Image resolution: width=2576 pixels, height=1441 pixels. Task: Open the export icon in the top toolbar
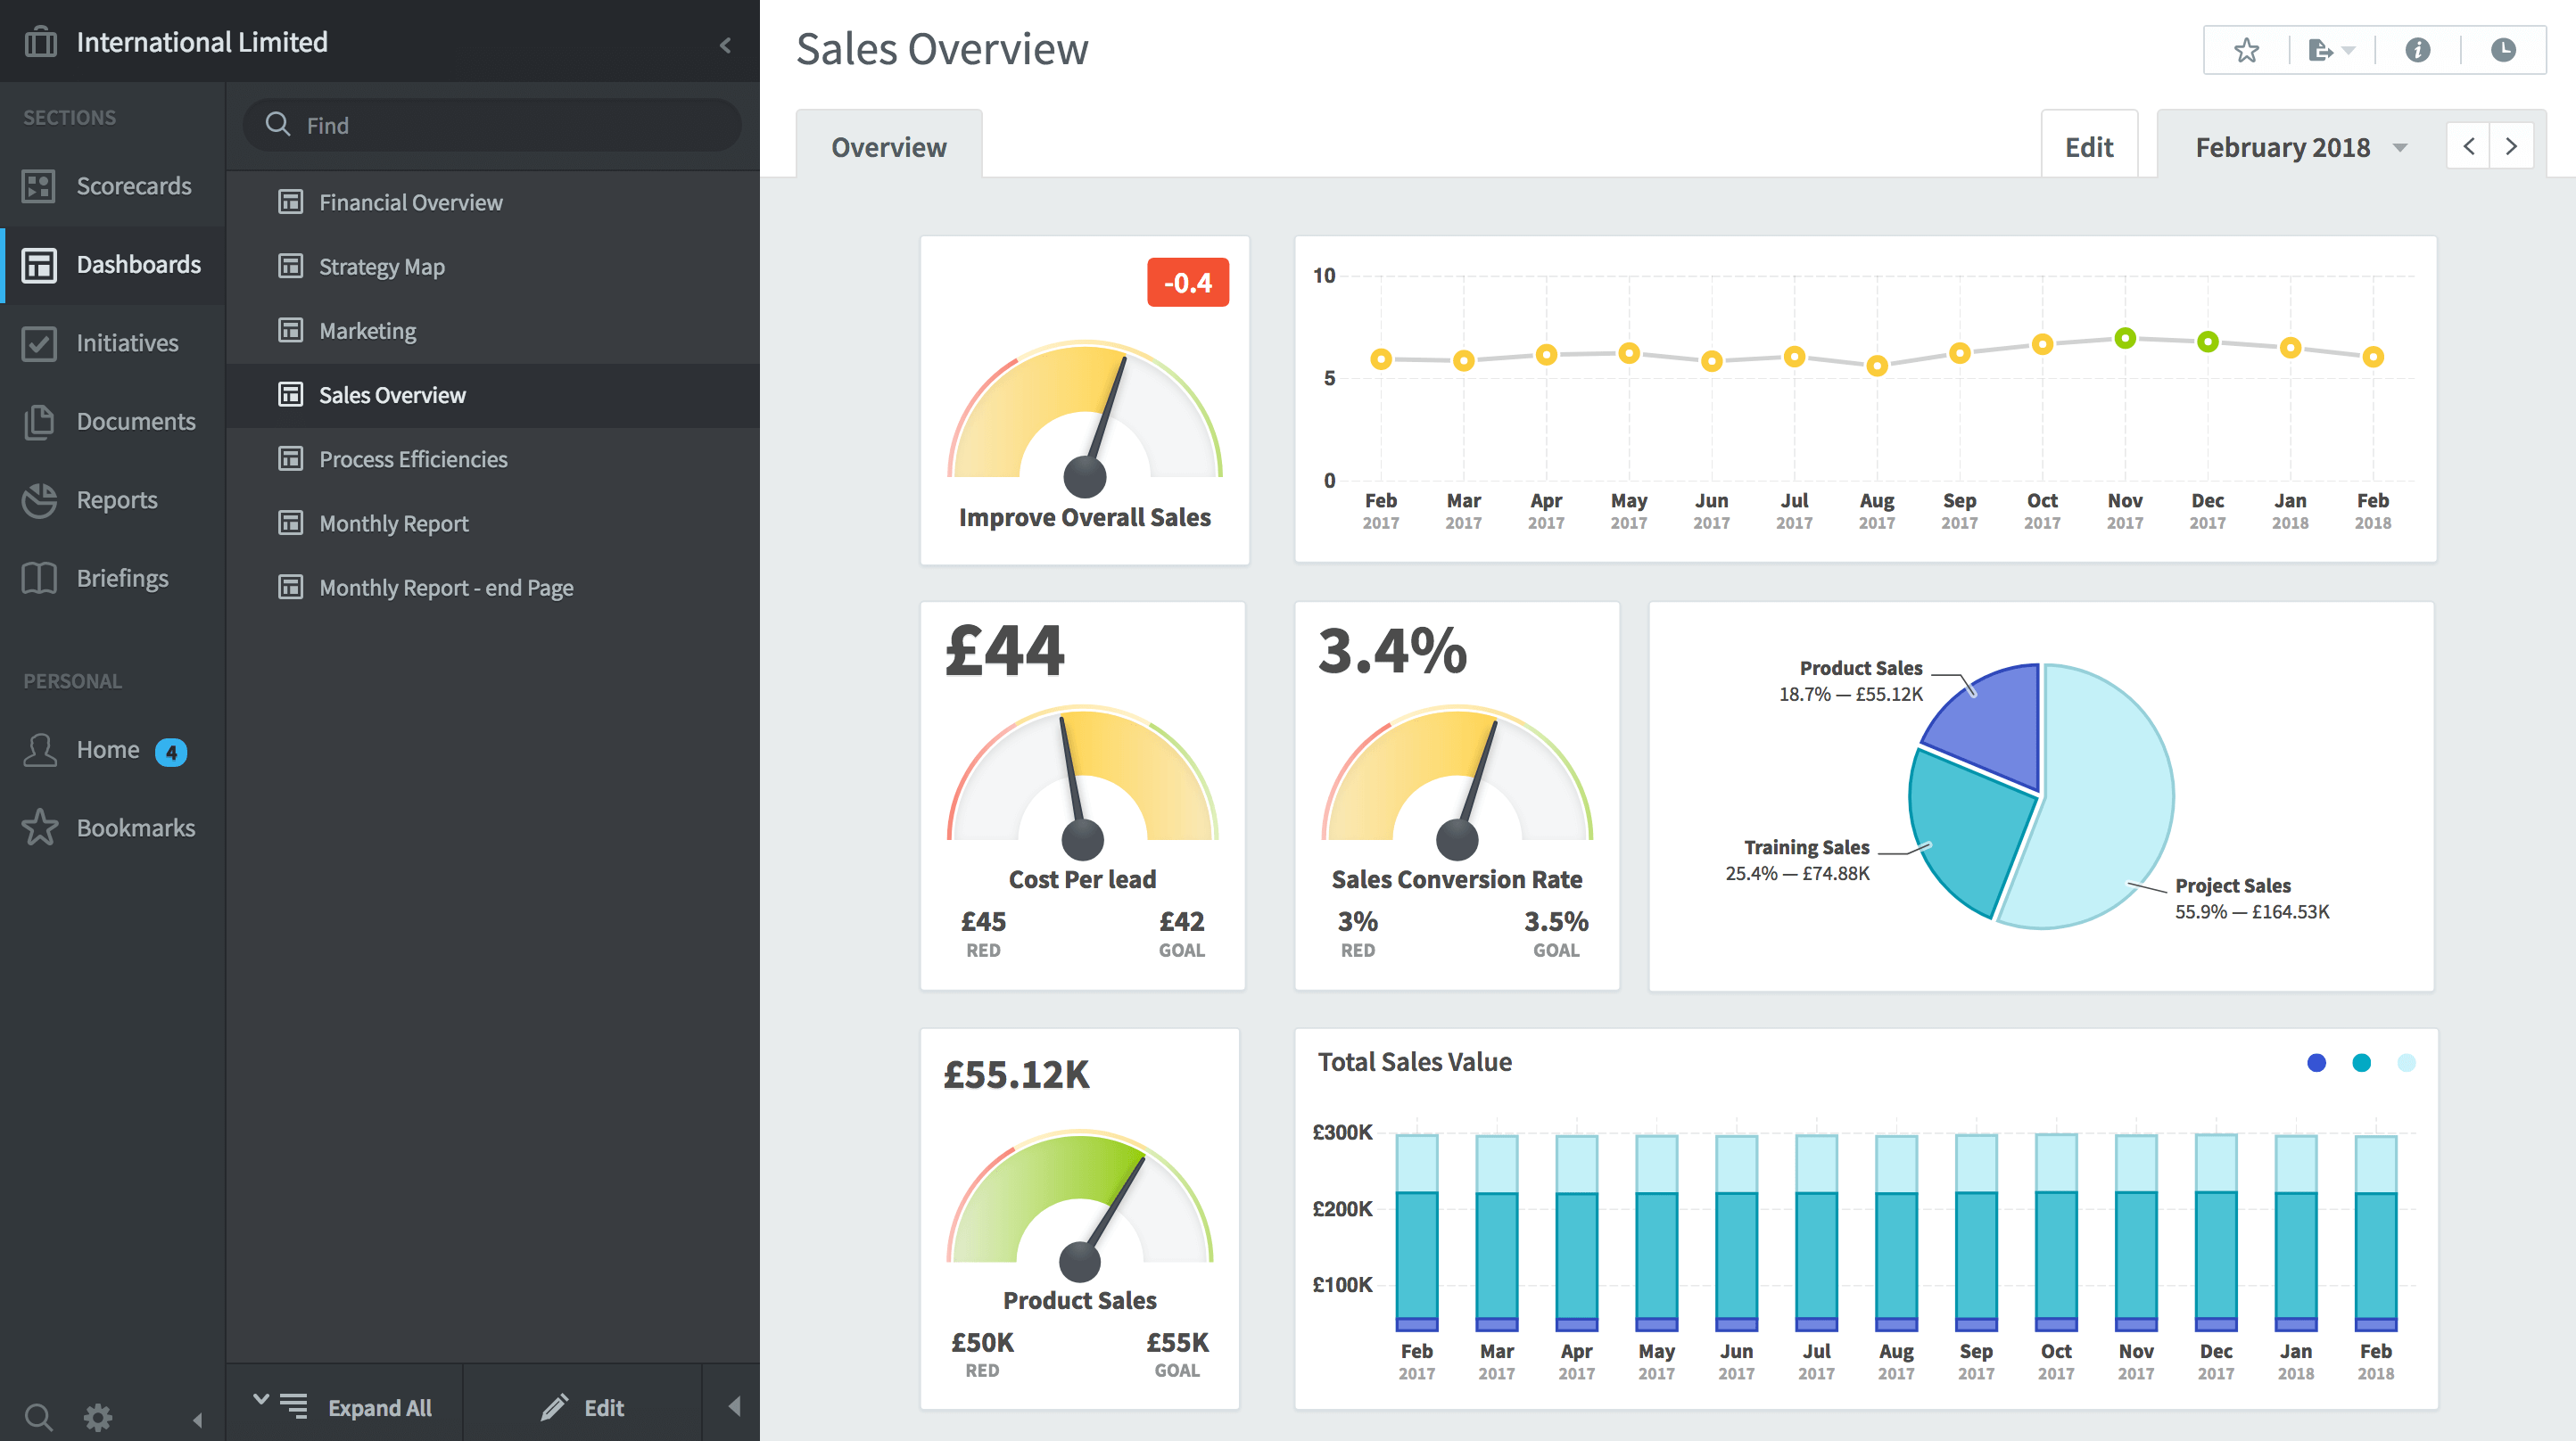click(x=2320, y=49)
